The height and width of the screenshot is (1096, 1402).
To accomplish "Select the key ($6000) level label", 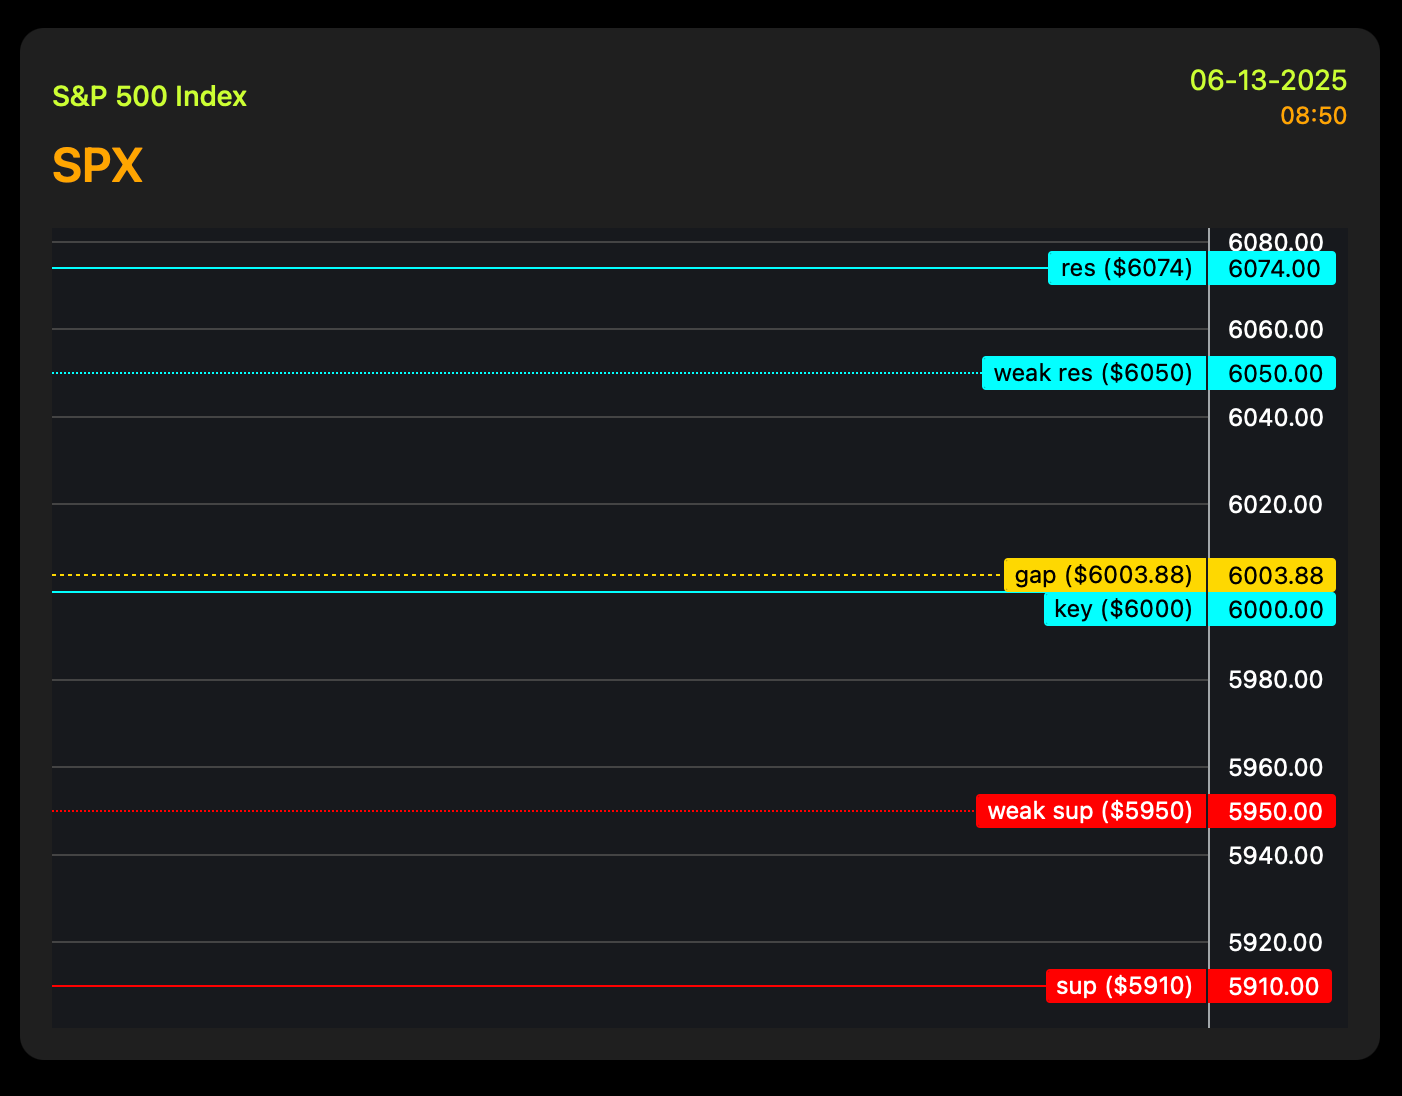I will coord(1125,609).
